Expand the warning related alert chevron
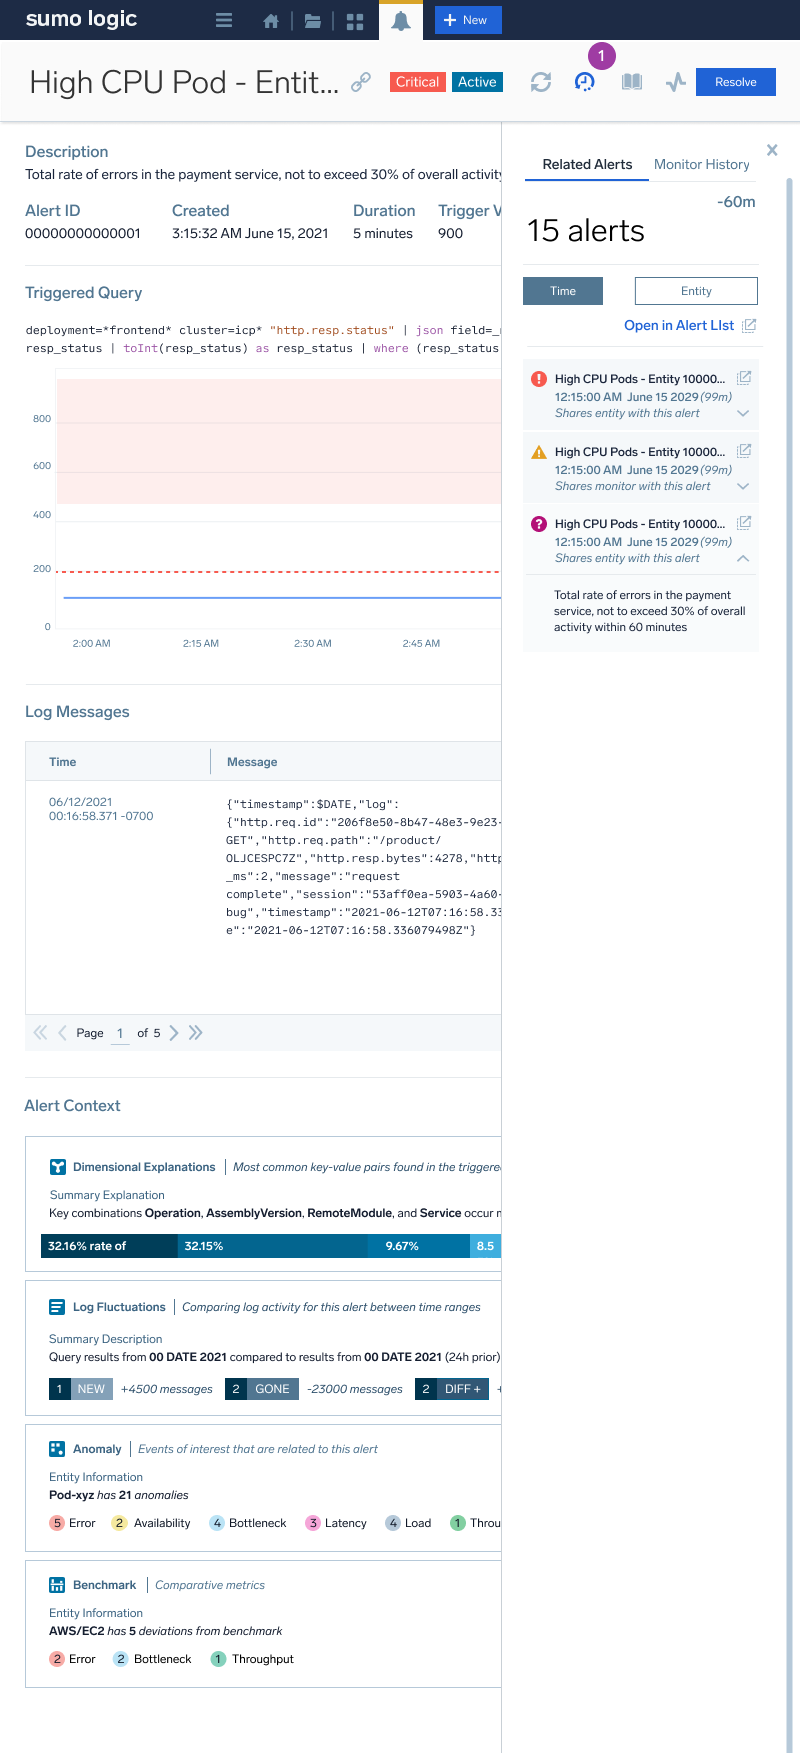 (x=743, y=486)
